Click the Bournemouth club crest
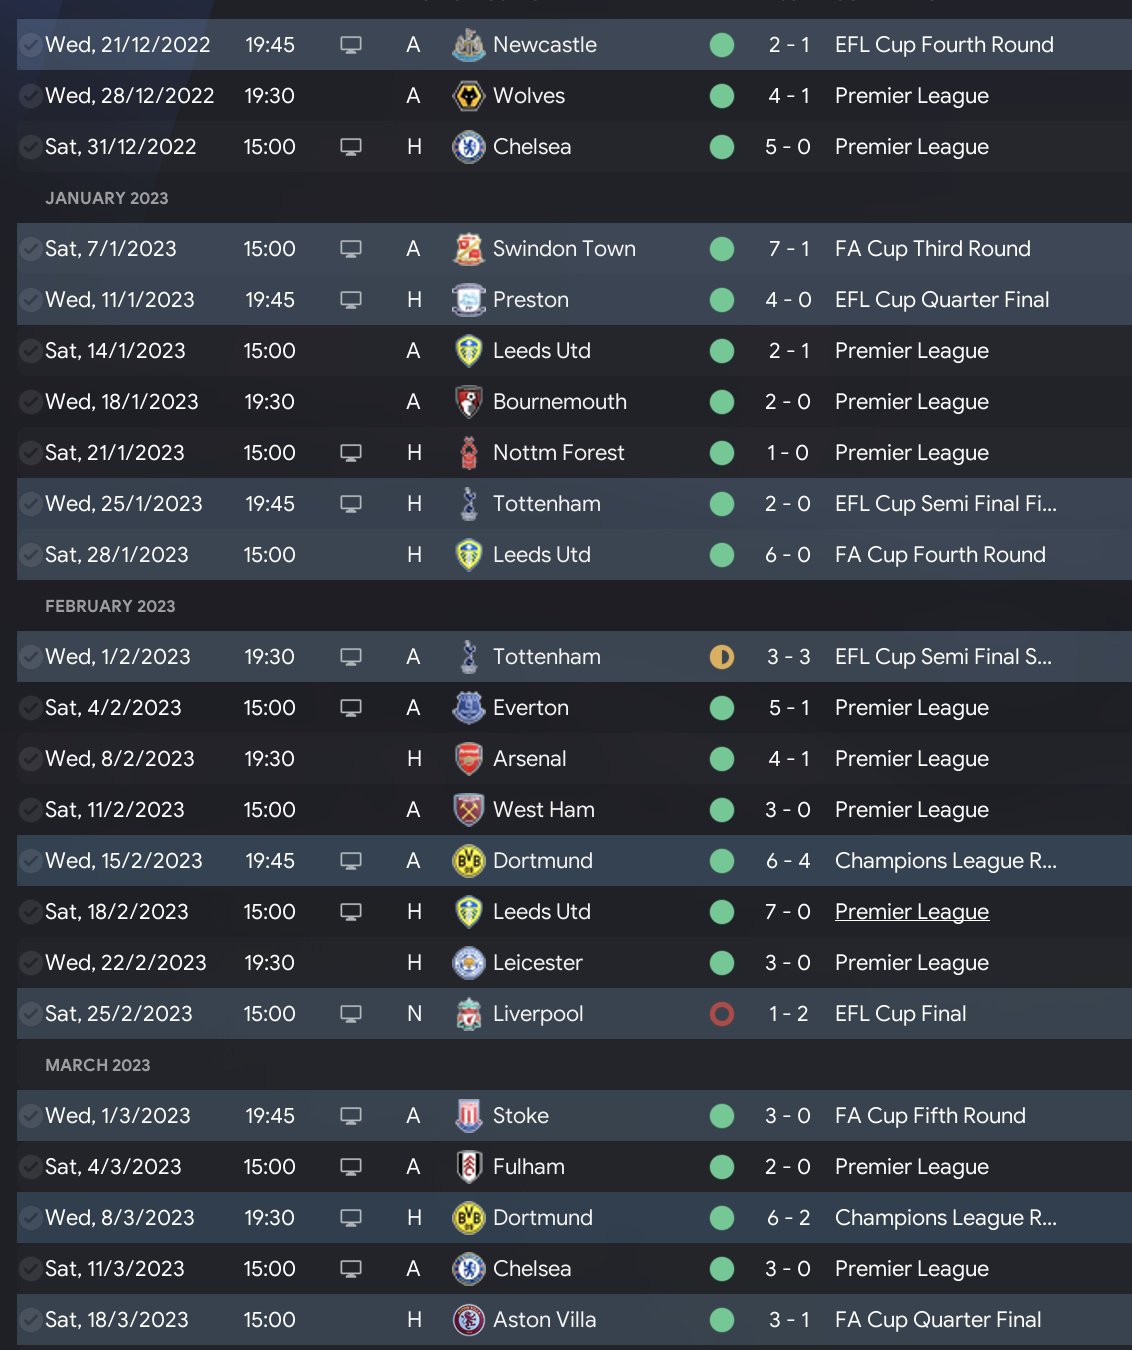 [468, 402]
